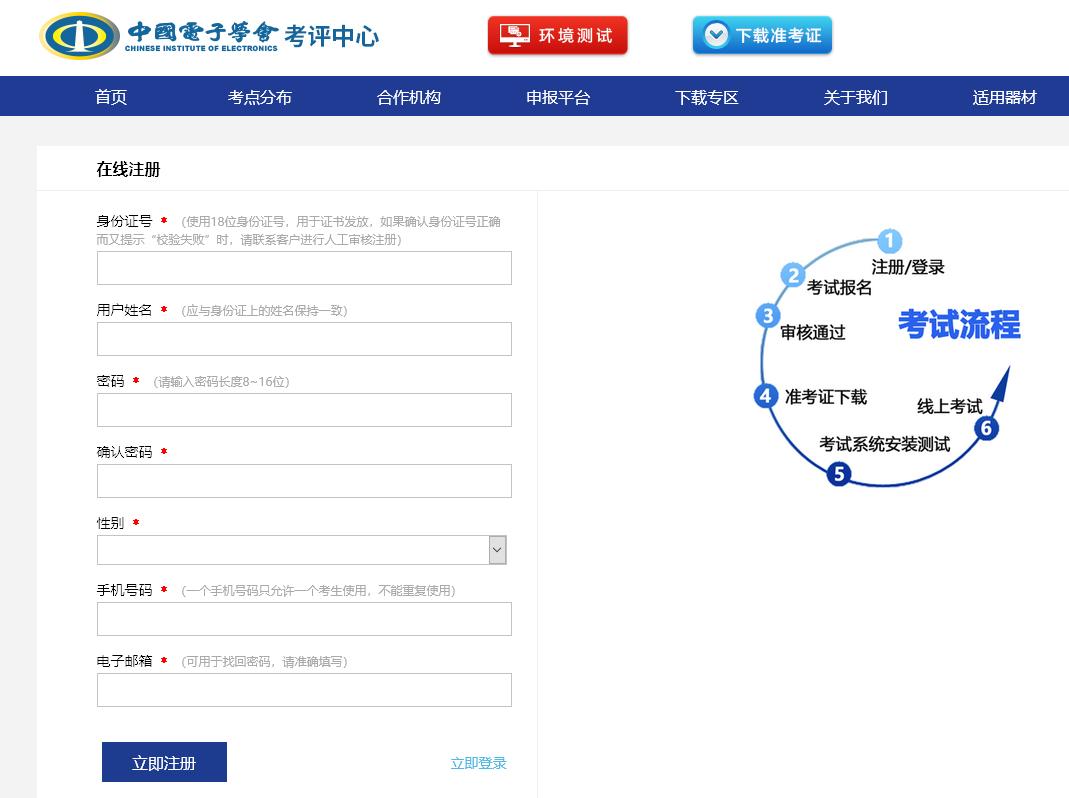
Task: Click the 立即登录 login link
Action: [478, 762]
